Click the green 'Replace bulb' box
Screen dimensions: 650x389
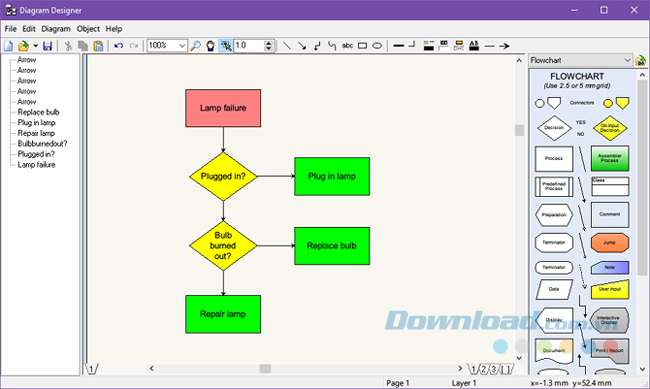[x=332, y=246]
